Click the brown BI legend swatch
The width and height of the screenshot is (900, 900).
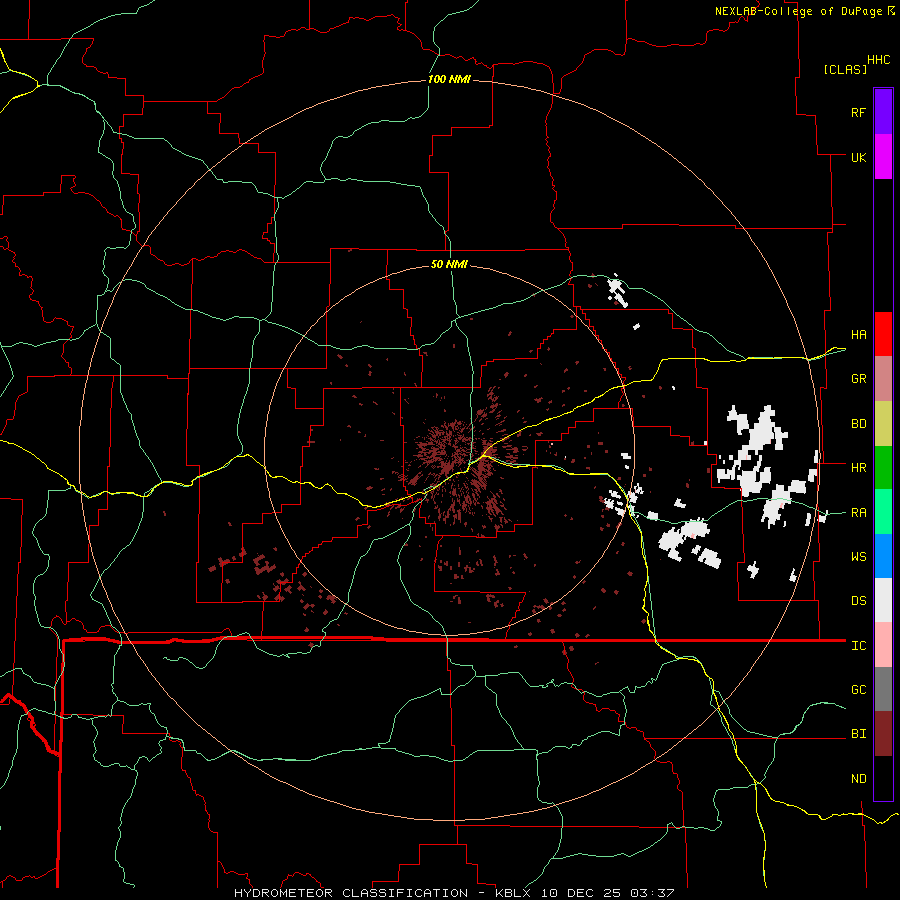click(883, 734)
